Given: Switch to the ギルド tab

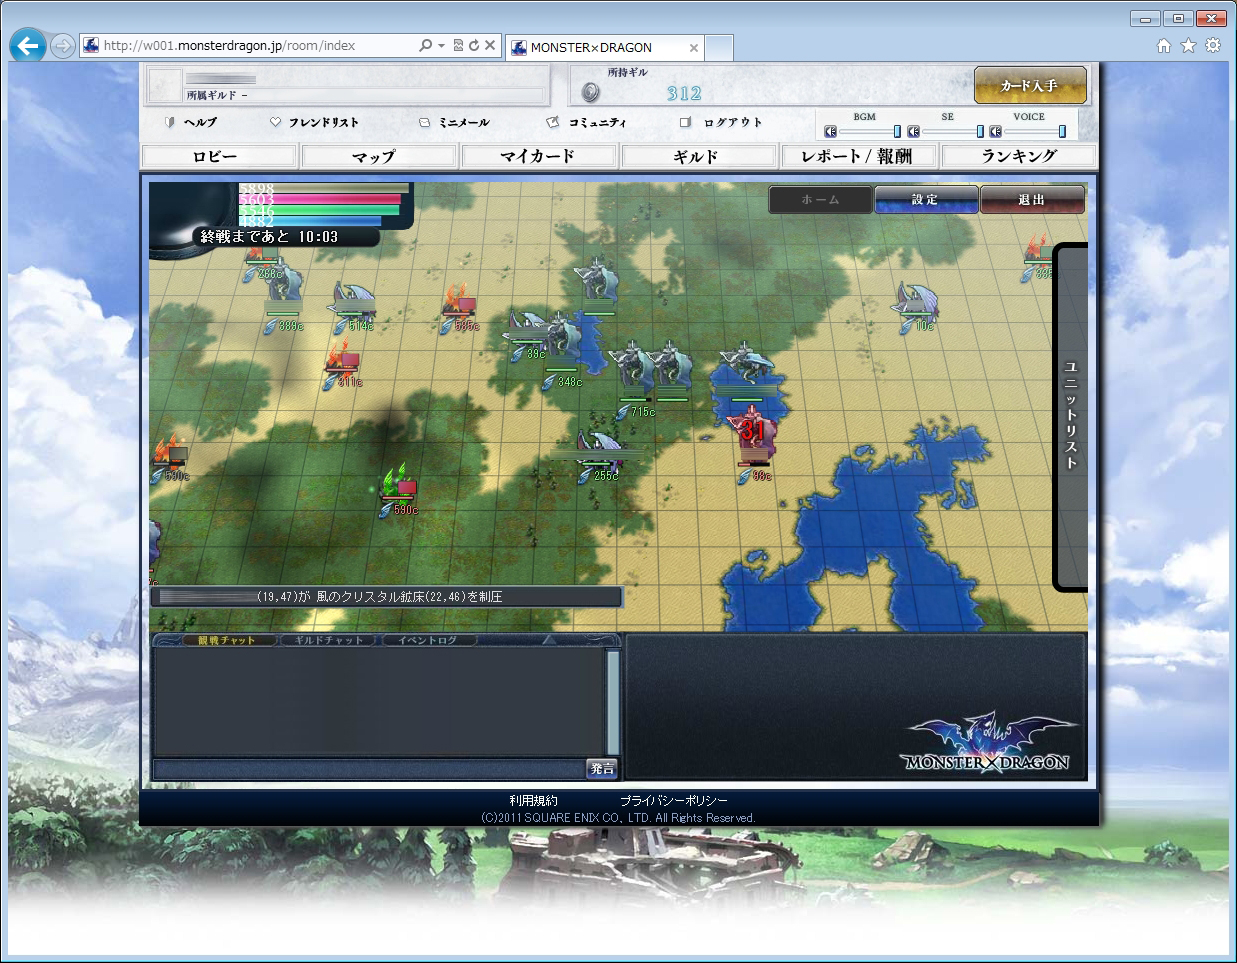Looking at the screenshot, I should (x=698, y=156).
